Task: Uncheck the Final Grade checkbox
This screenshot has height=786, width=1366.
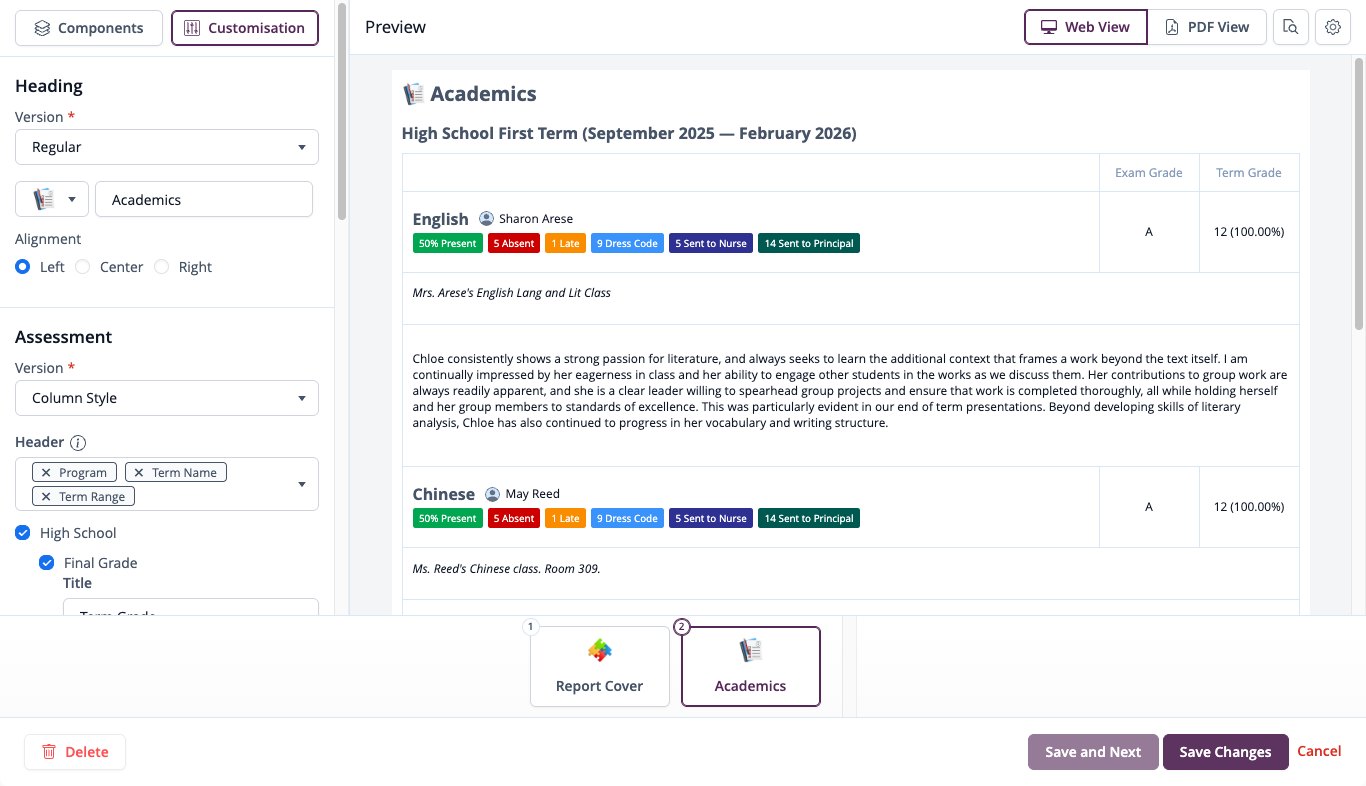Action: click(x=46, y=563)
